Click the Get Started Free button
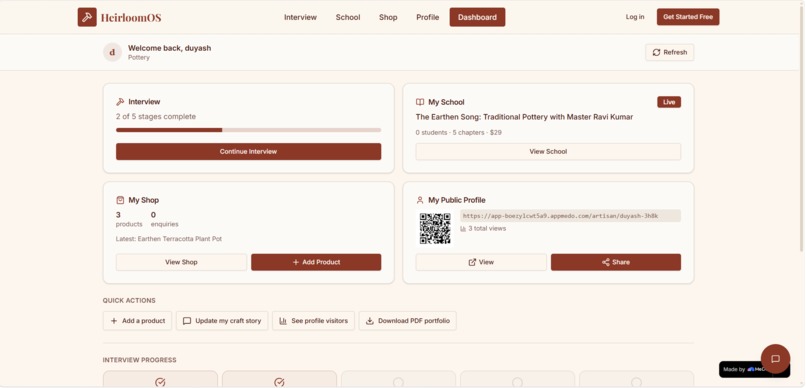806x388 pixels. click(x=688, y=17)
